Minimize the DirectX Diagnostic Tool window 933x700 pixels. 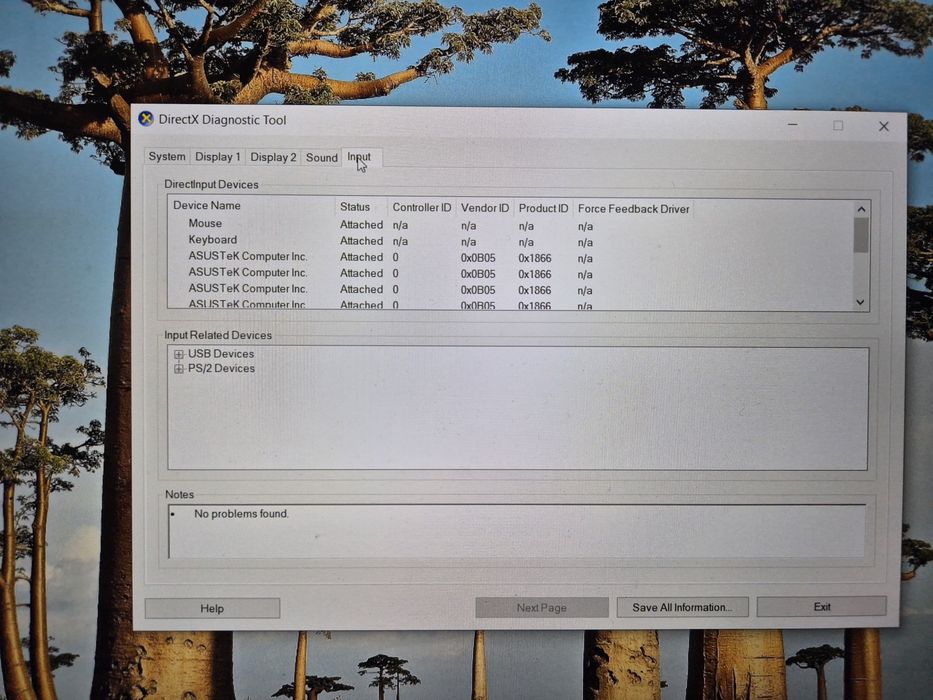(x=793, y=125)
